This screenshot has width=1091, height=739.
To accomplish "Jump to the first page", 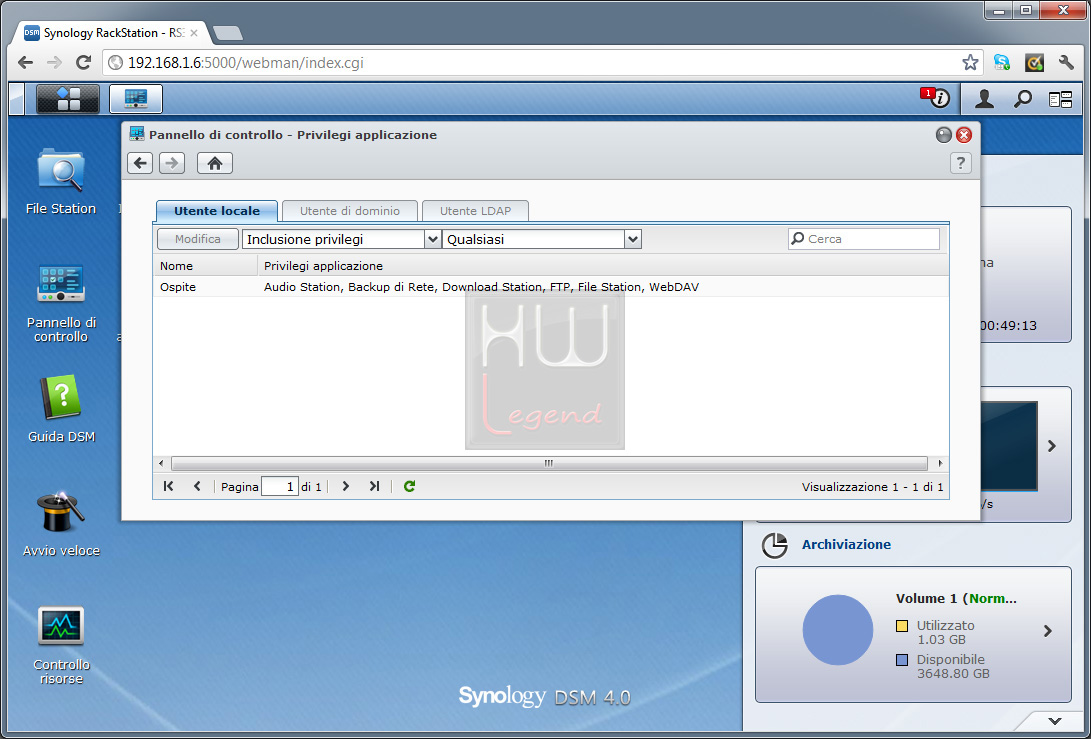I will (168, 486).
